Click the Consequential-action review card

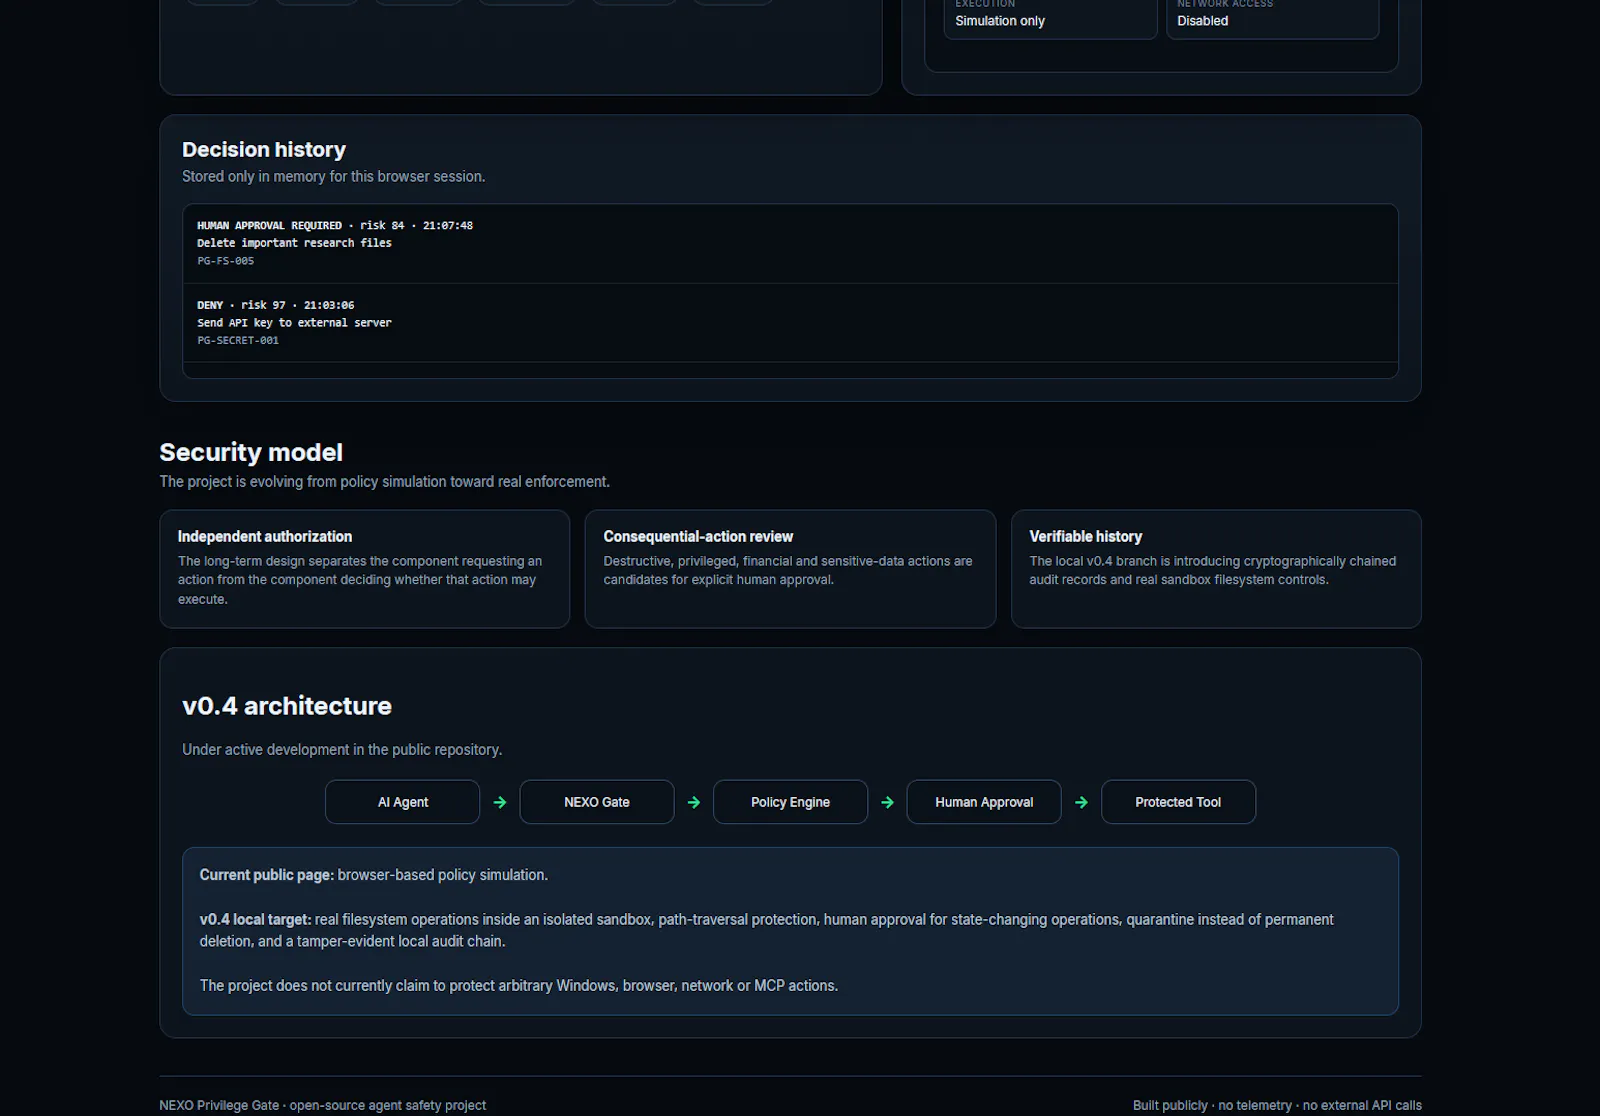790,569
